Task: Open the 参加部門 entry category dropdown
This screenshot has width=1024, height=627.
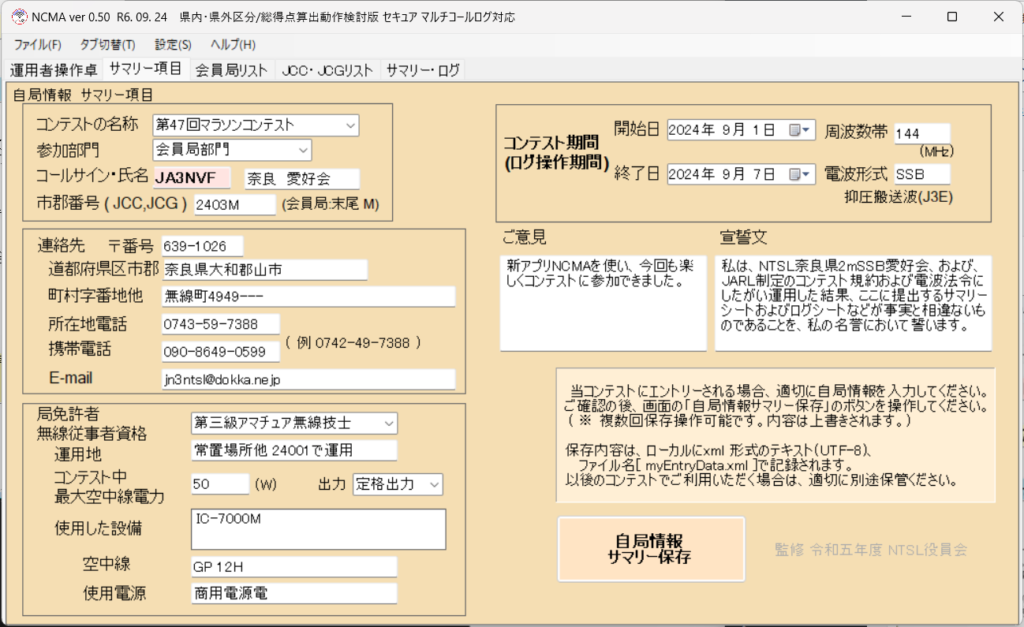Action: click(303, 150)
